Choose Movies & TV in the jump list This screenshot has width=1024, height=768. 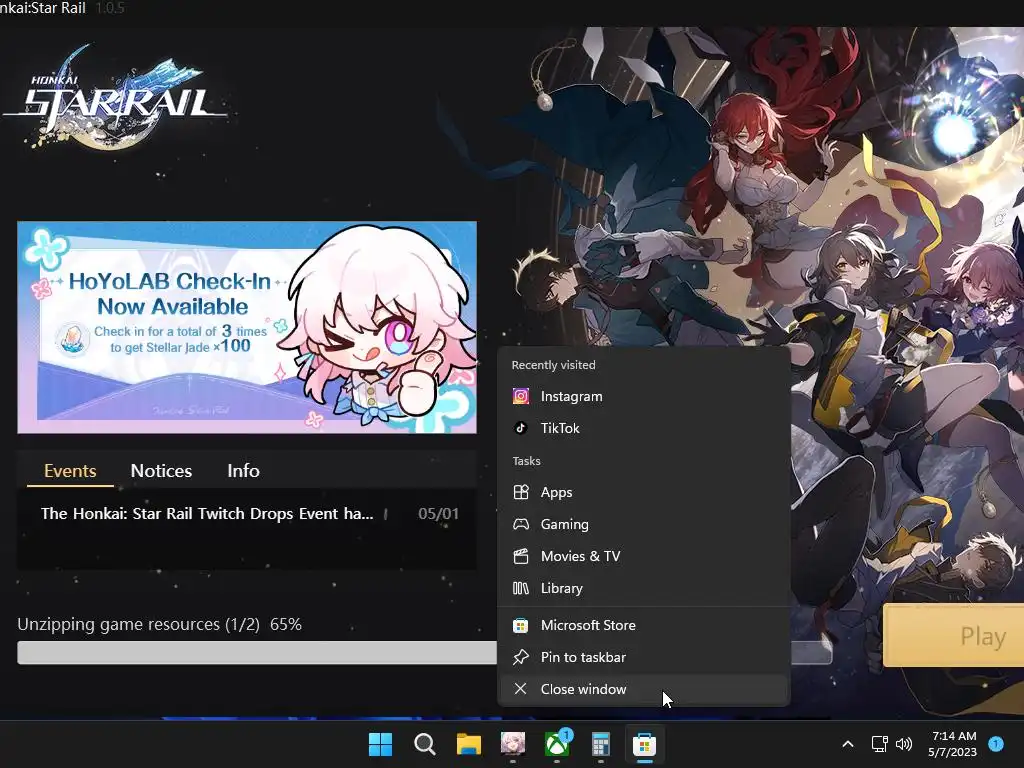coord(643,556)
